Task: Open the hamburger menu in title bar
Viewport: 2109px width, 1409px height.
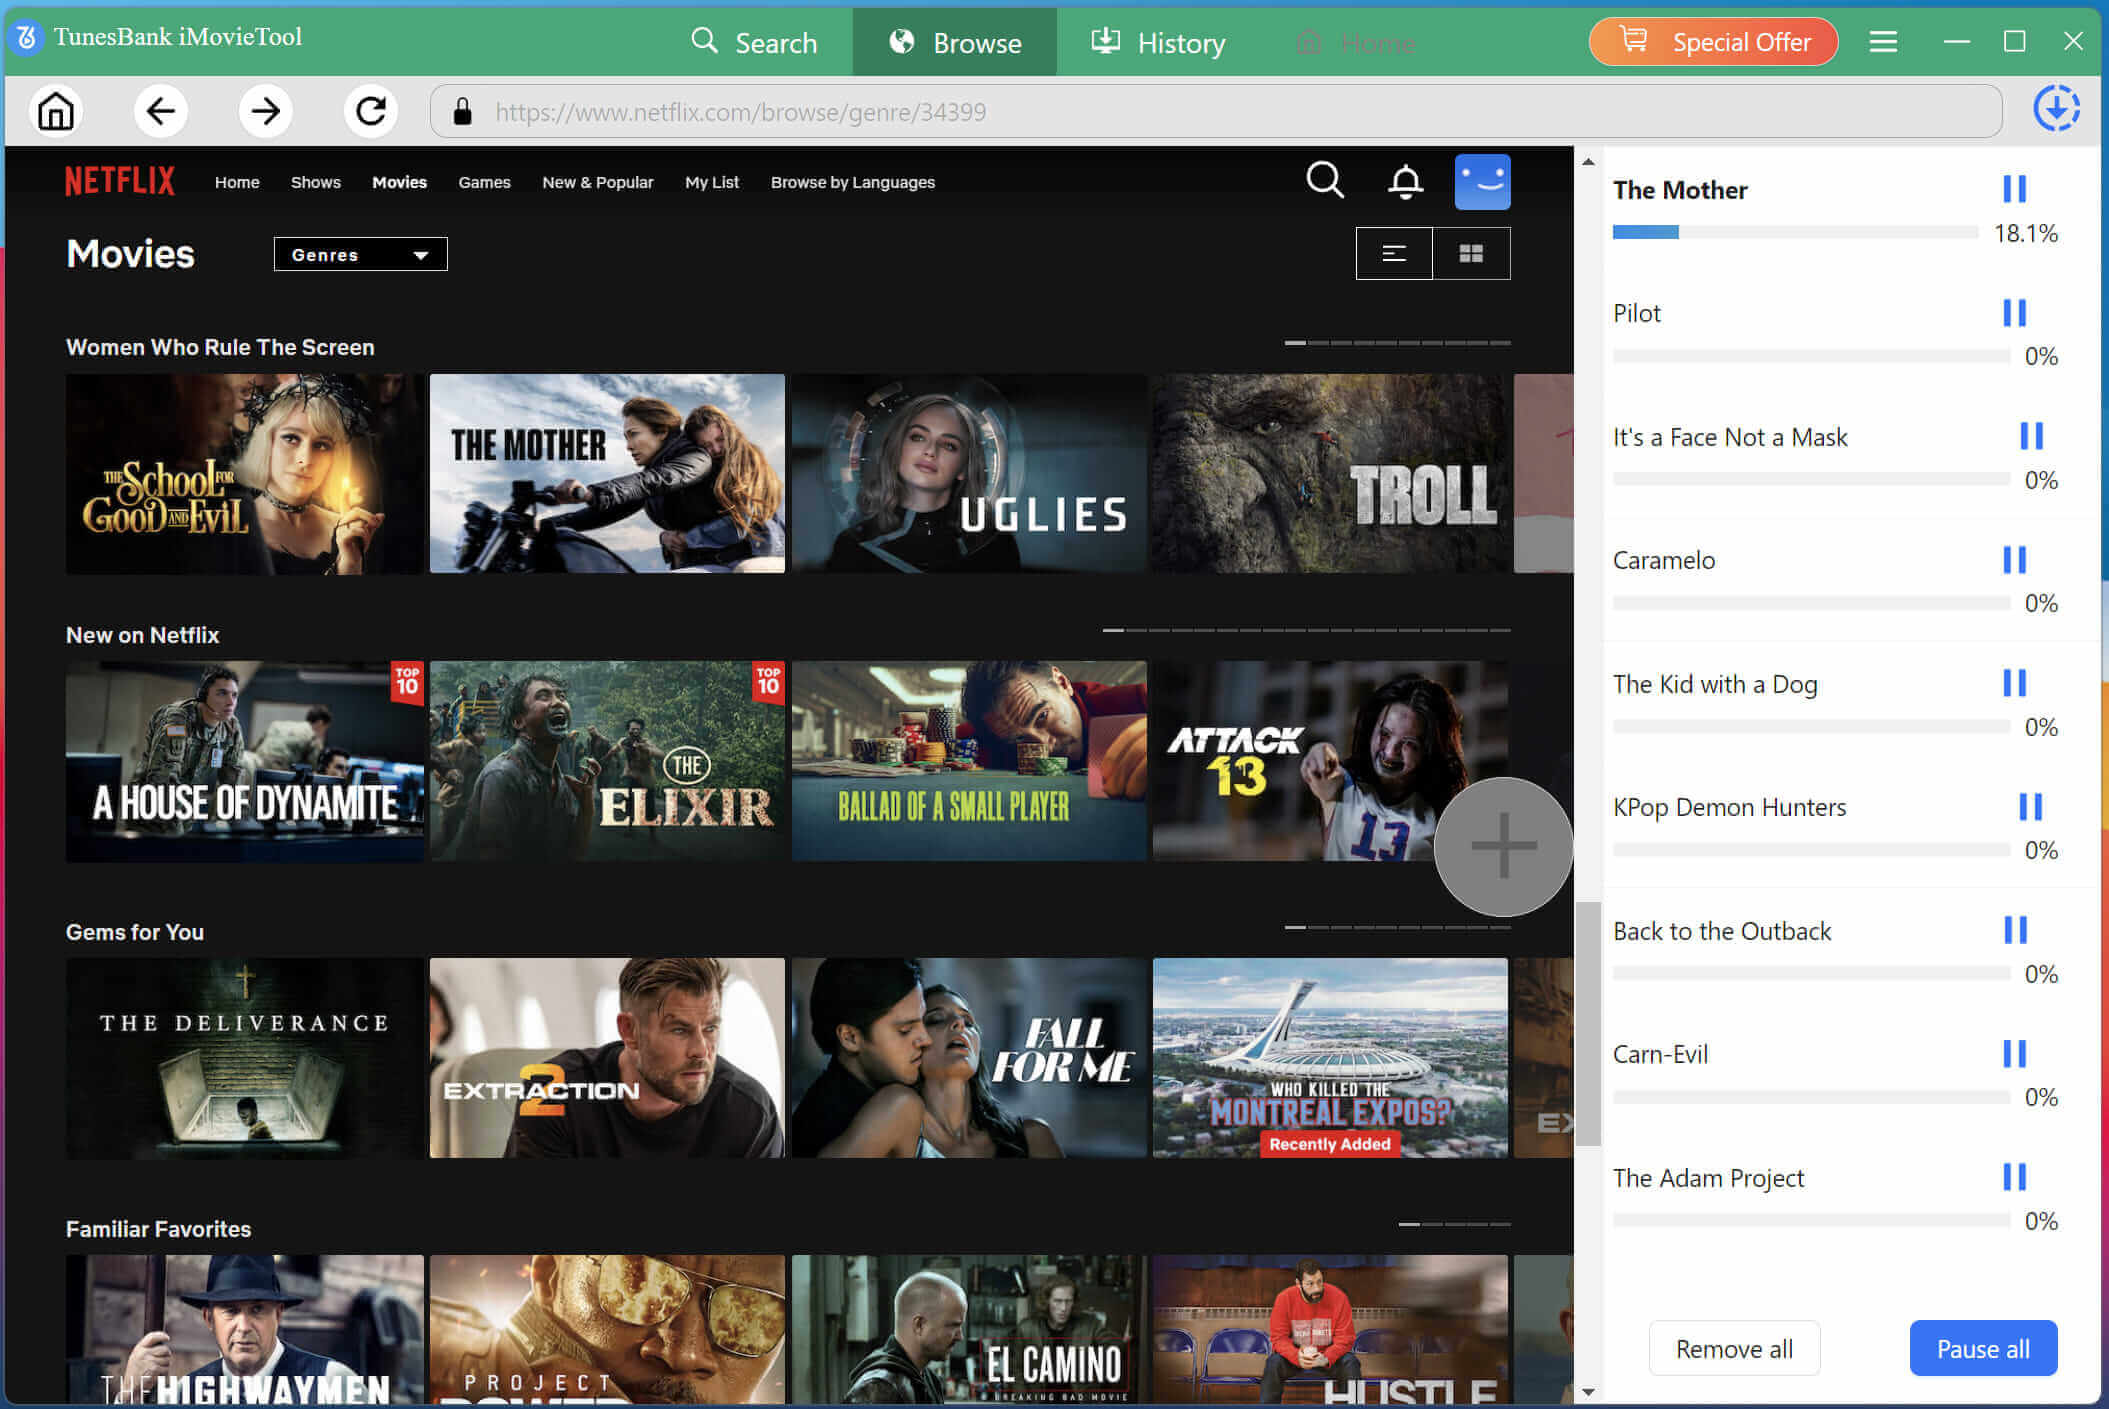Action: pos(1883,42)
